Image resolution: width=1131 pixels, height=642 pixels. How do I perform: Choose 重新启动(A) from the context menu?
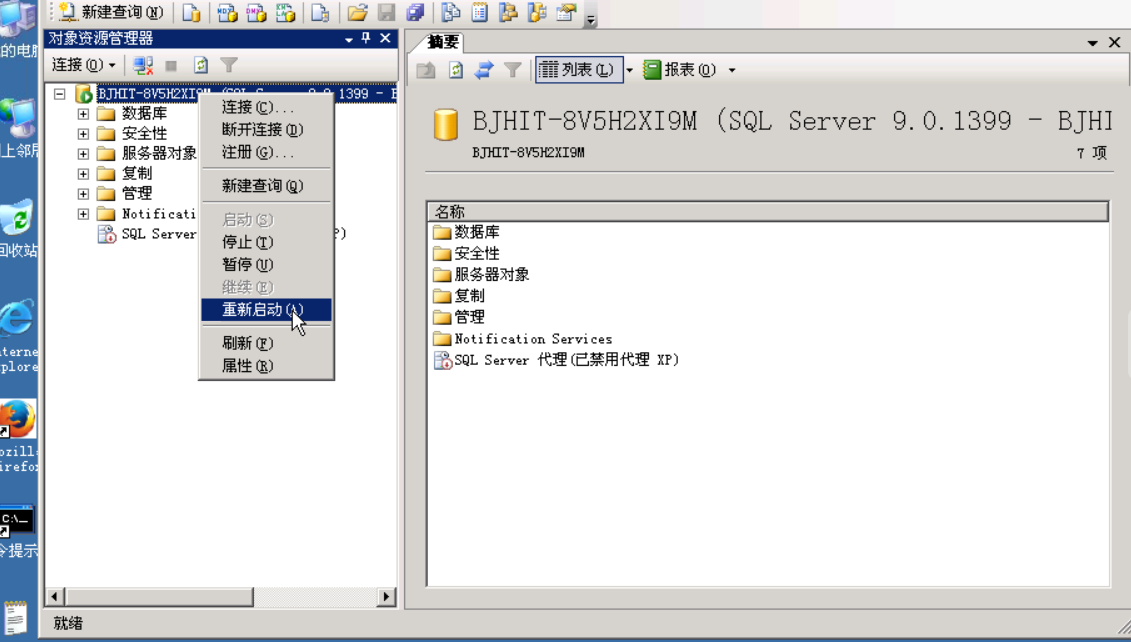[266, 309]
